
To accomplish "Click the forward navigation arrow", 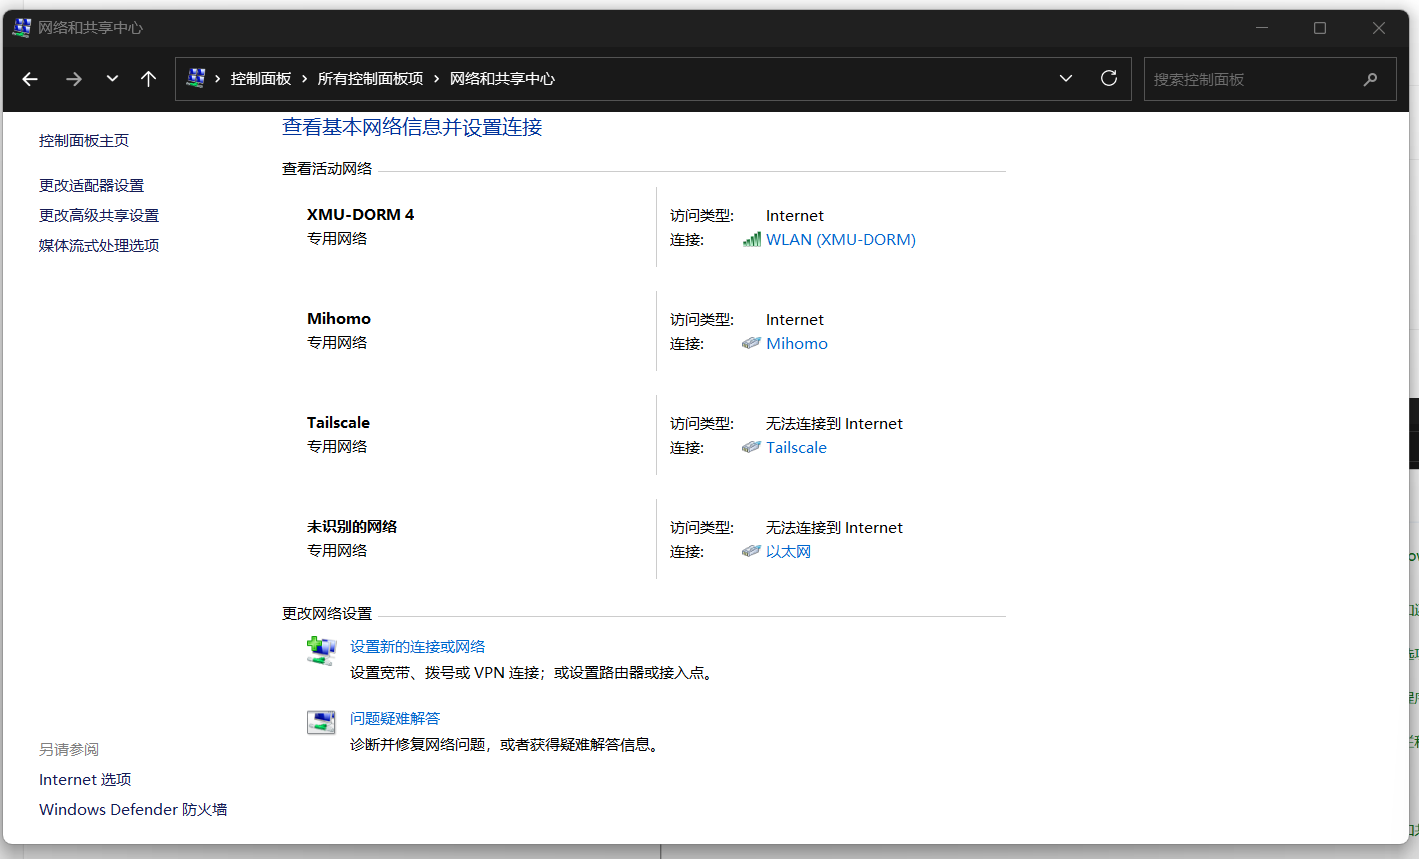I will point(74,79).
